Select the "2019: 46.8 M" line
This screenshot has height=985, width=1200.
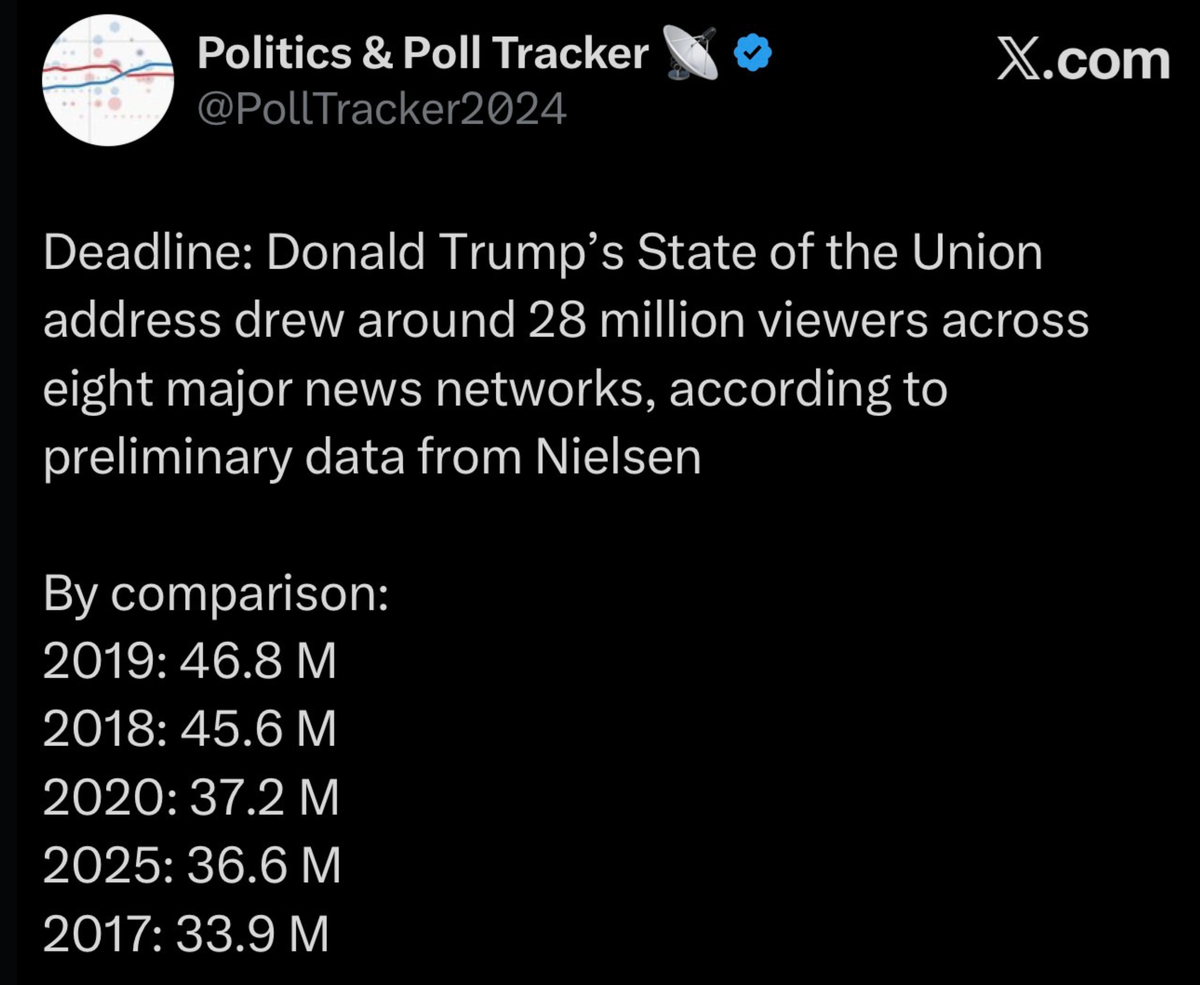(x=189, y=663)
